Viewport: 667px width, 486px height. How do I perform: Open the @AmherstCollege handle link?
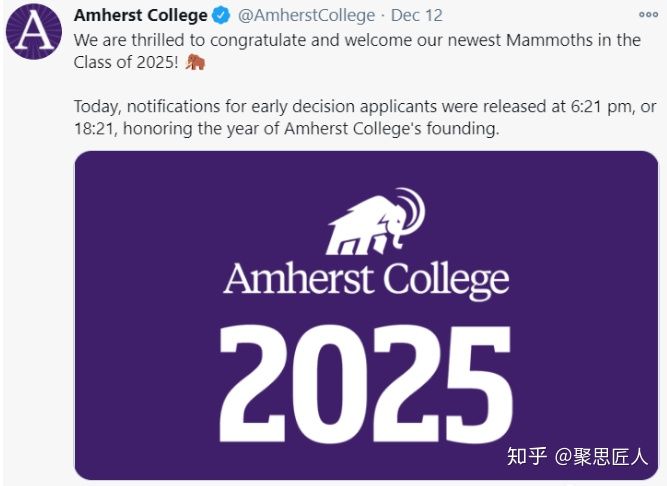click(x=306, y=16)
